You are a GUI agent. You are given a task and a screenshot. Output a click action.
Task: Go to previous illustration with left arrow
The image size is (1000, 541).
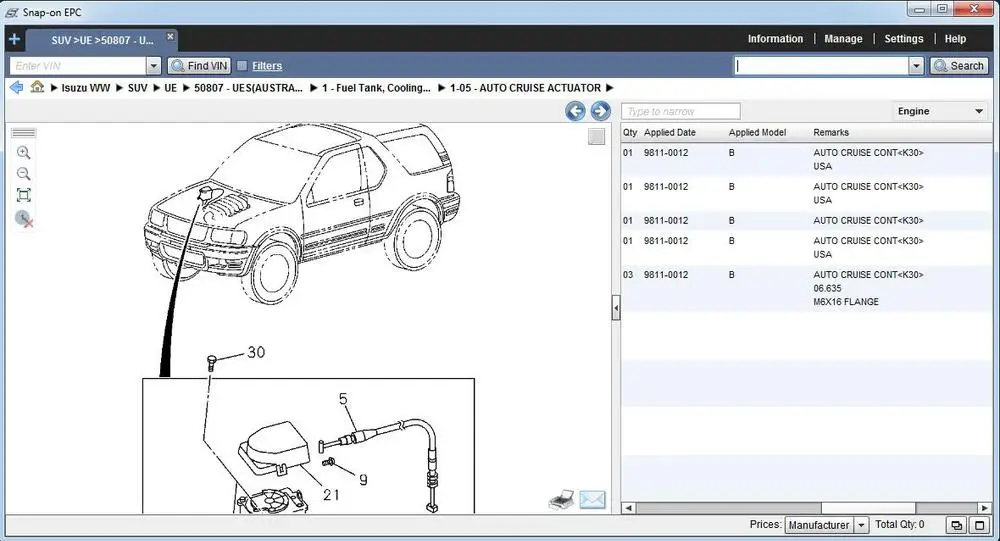pyautogui.click(x=575, y=111)
